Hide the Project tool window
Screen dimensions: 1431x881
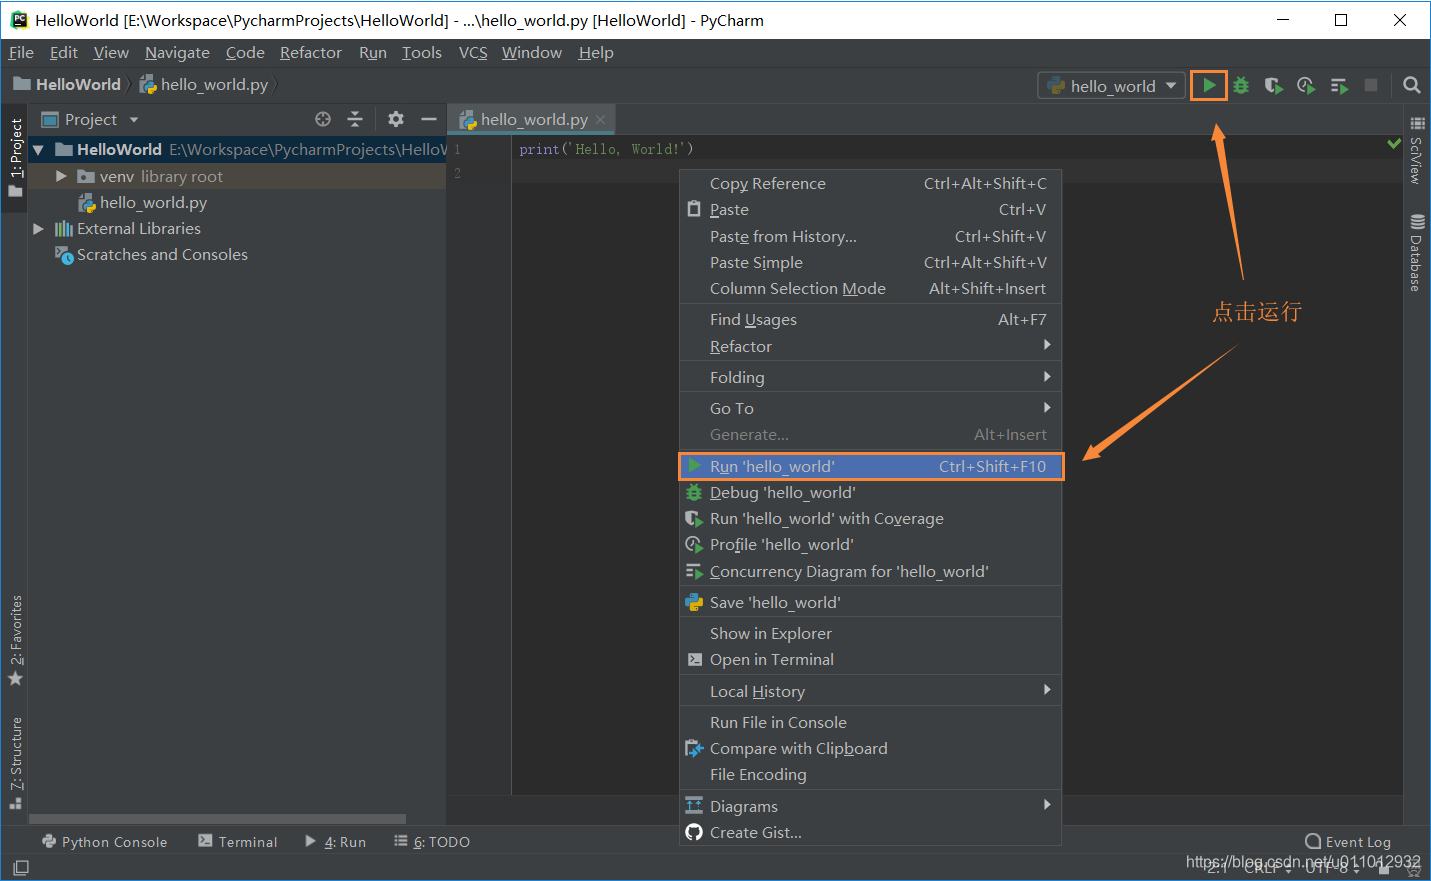(x=429, y=119)
